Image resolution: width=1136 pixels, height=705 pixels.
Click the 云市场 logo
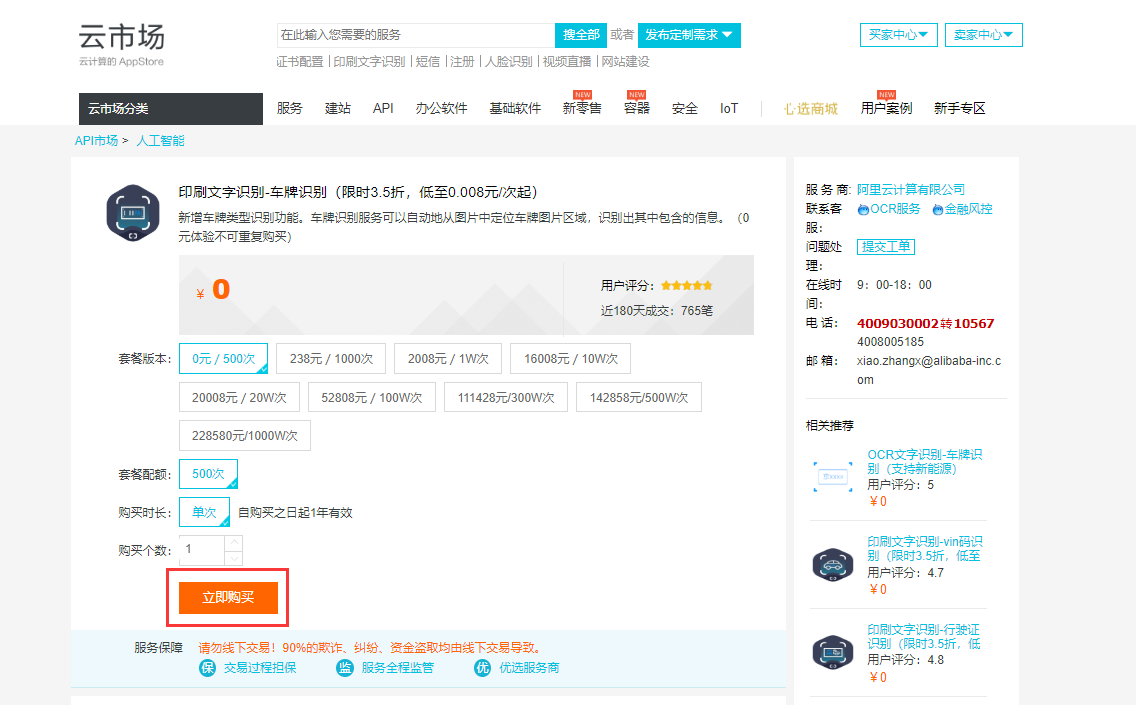tap(122, 43)
